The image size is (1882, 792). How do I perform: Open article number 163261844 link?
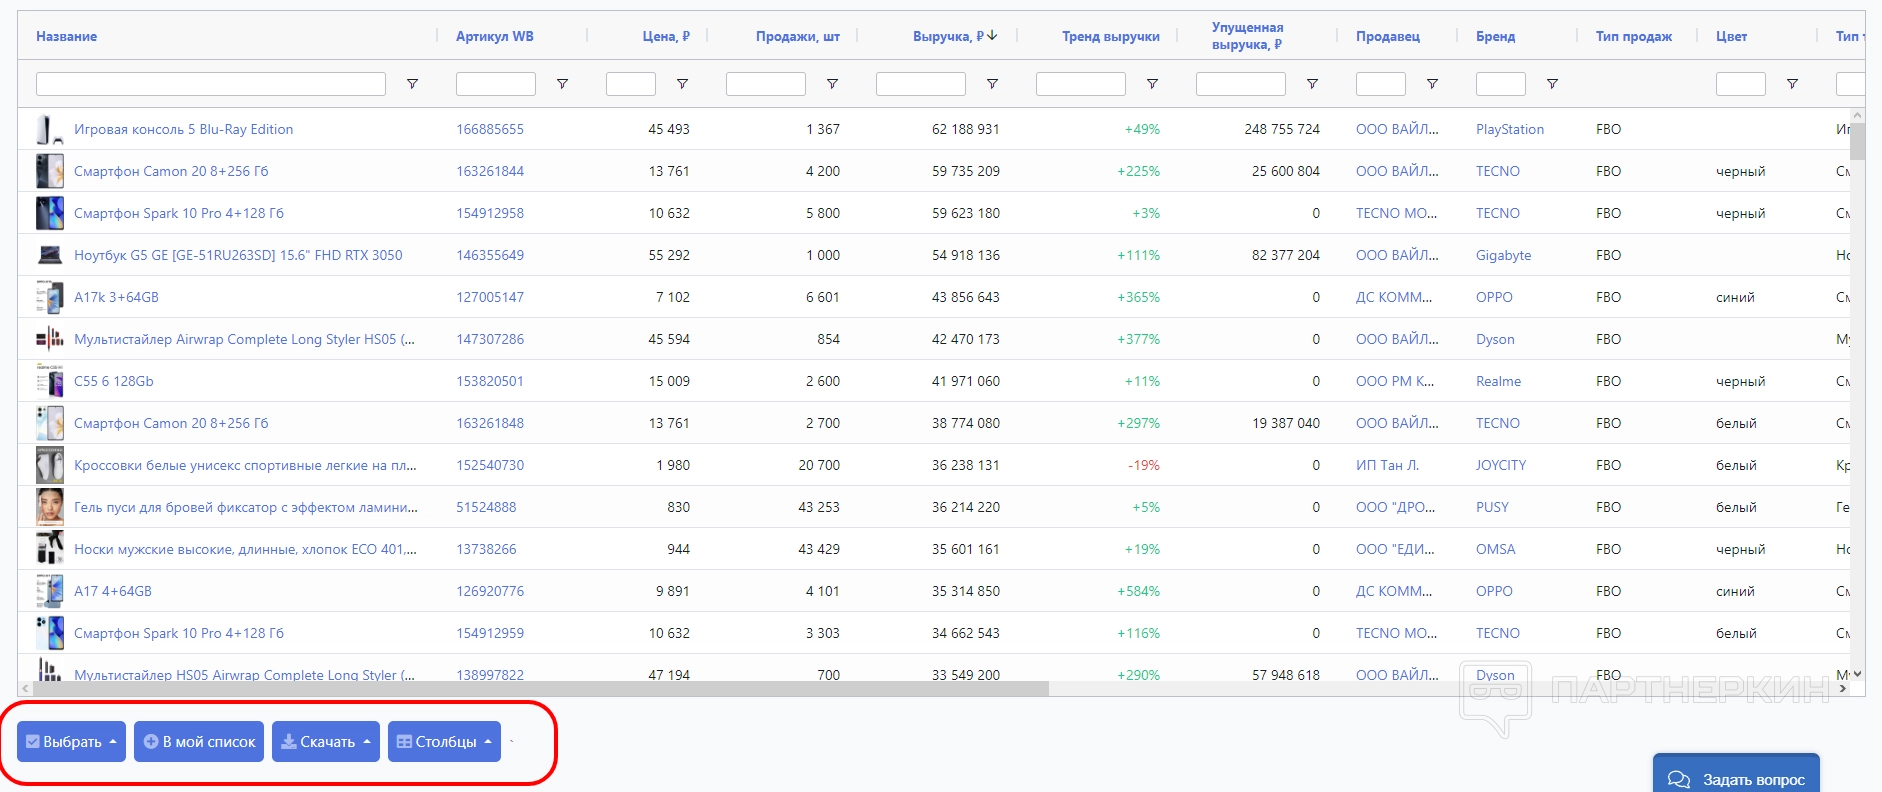(x=490, y=171)
